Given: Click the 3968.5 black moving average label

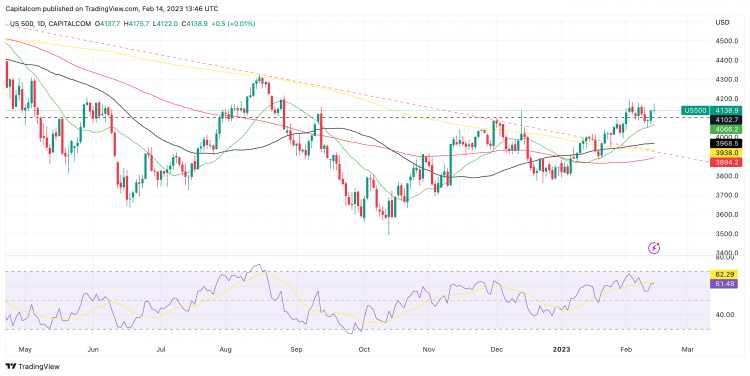Looking at the screenshot, I should [725, 143].
